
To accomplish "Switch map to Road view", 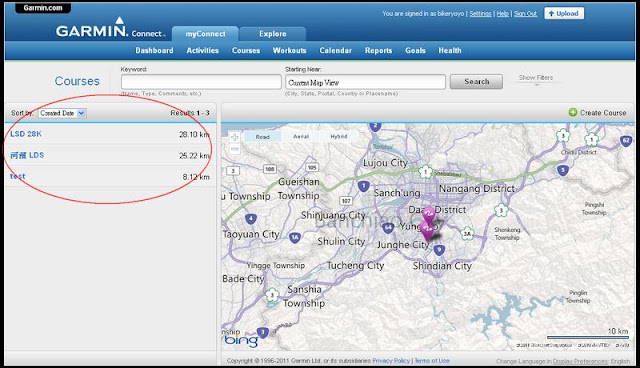I will click(262, 137).
